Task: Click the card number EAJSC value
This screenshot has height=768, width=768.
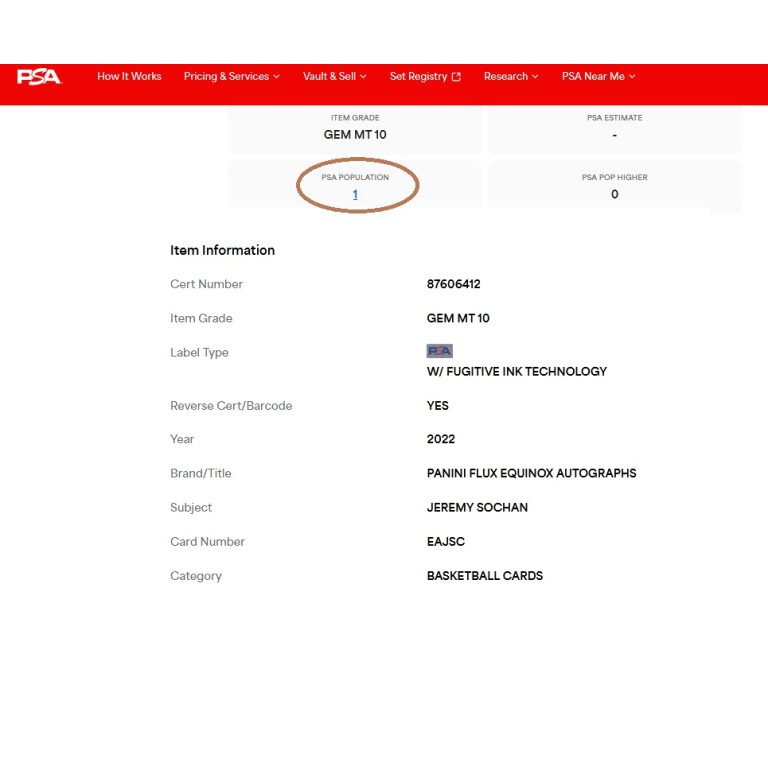Action: coord(446,541)
